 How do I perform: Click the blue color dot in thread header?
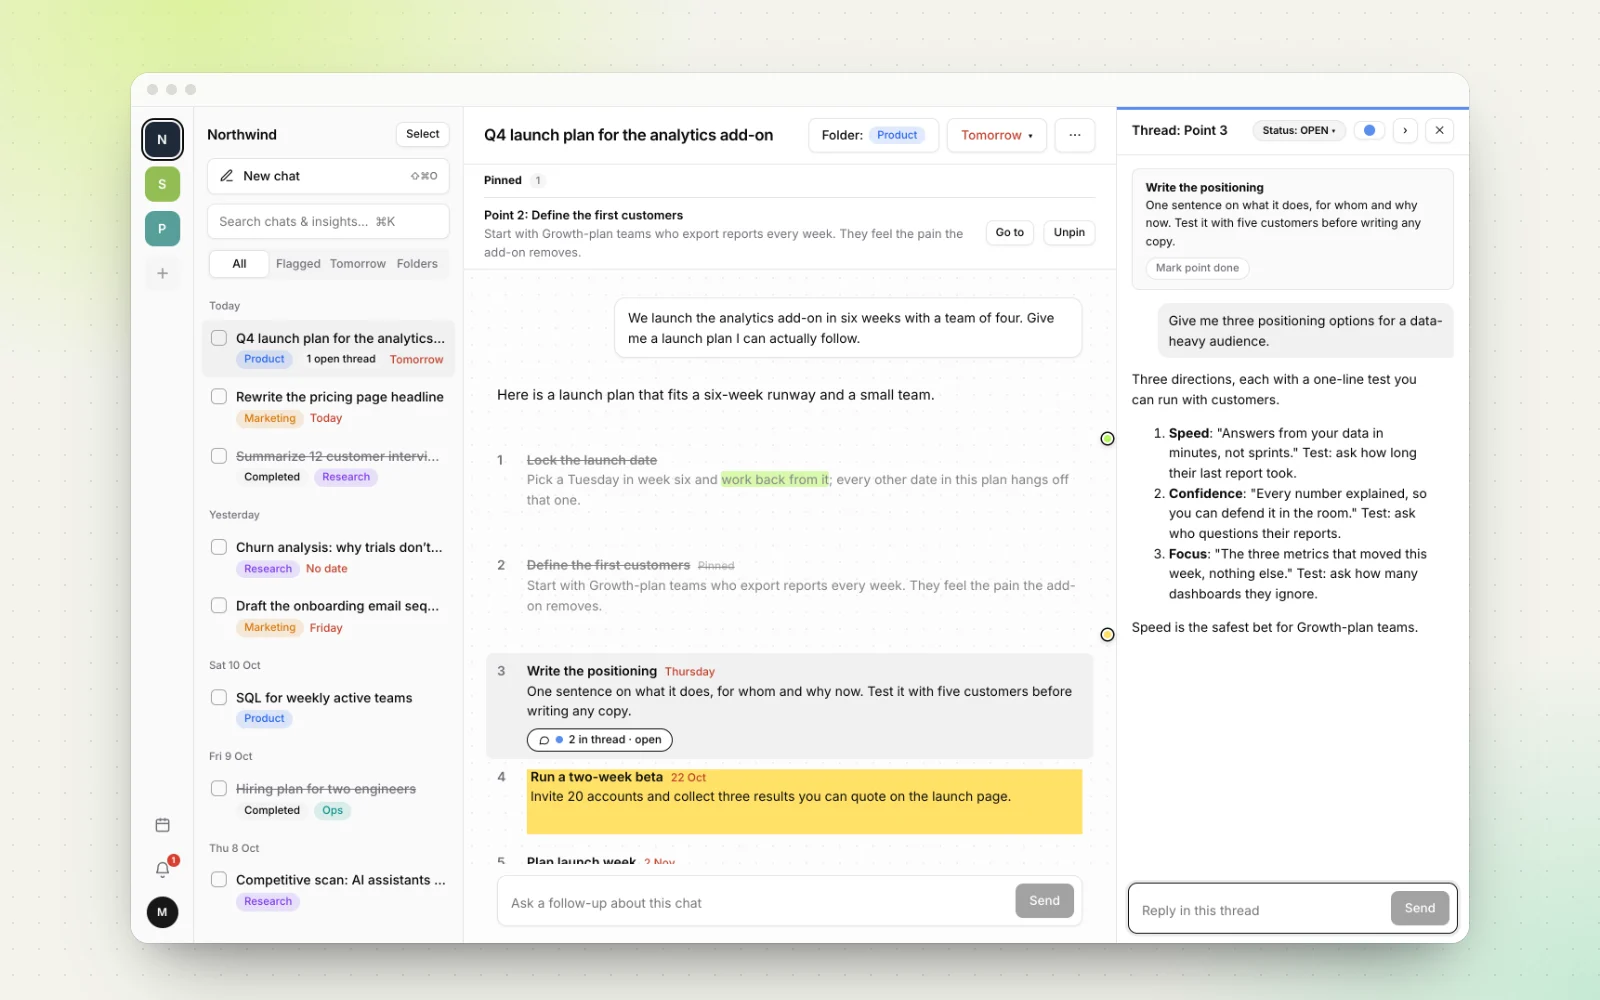[x=1370, y=130]
